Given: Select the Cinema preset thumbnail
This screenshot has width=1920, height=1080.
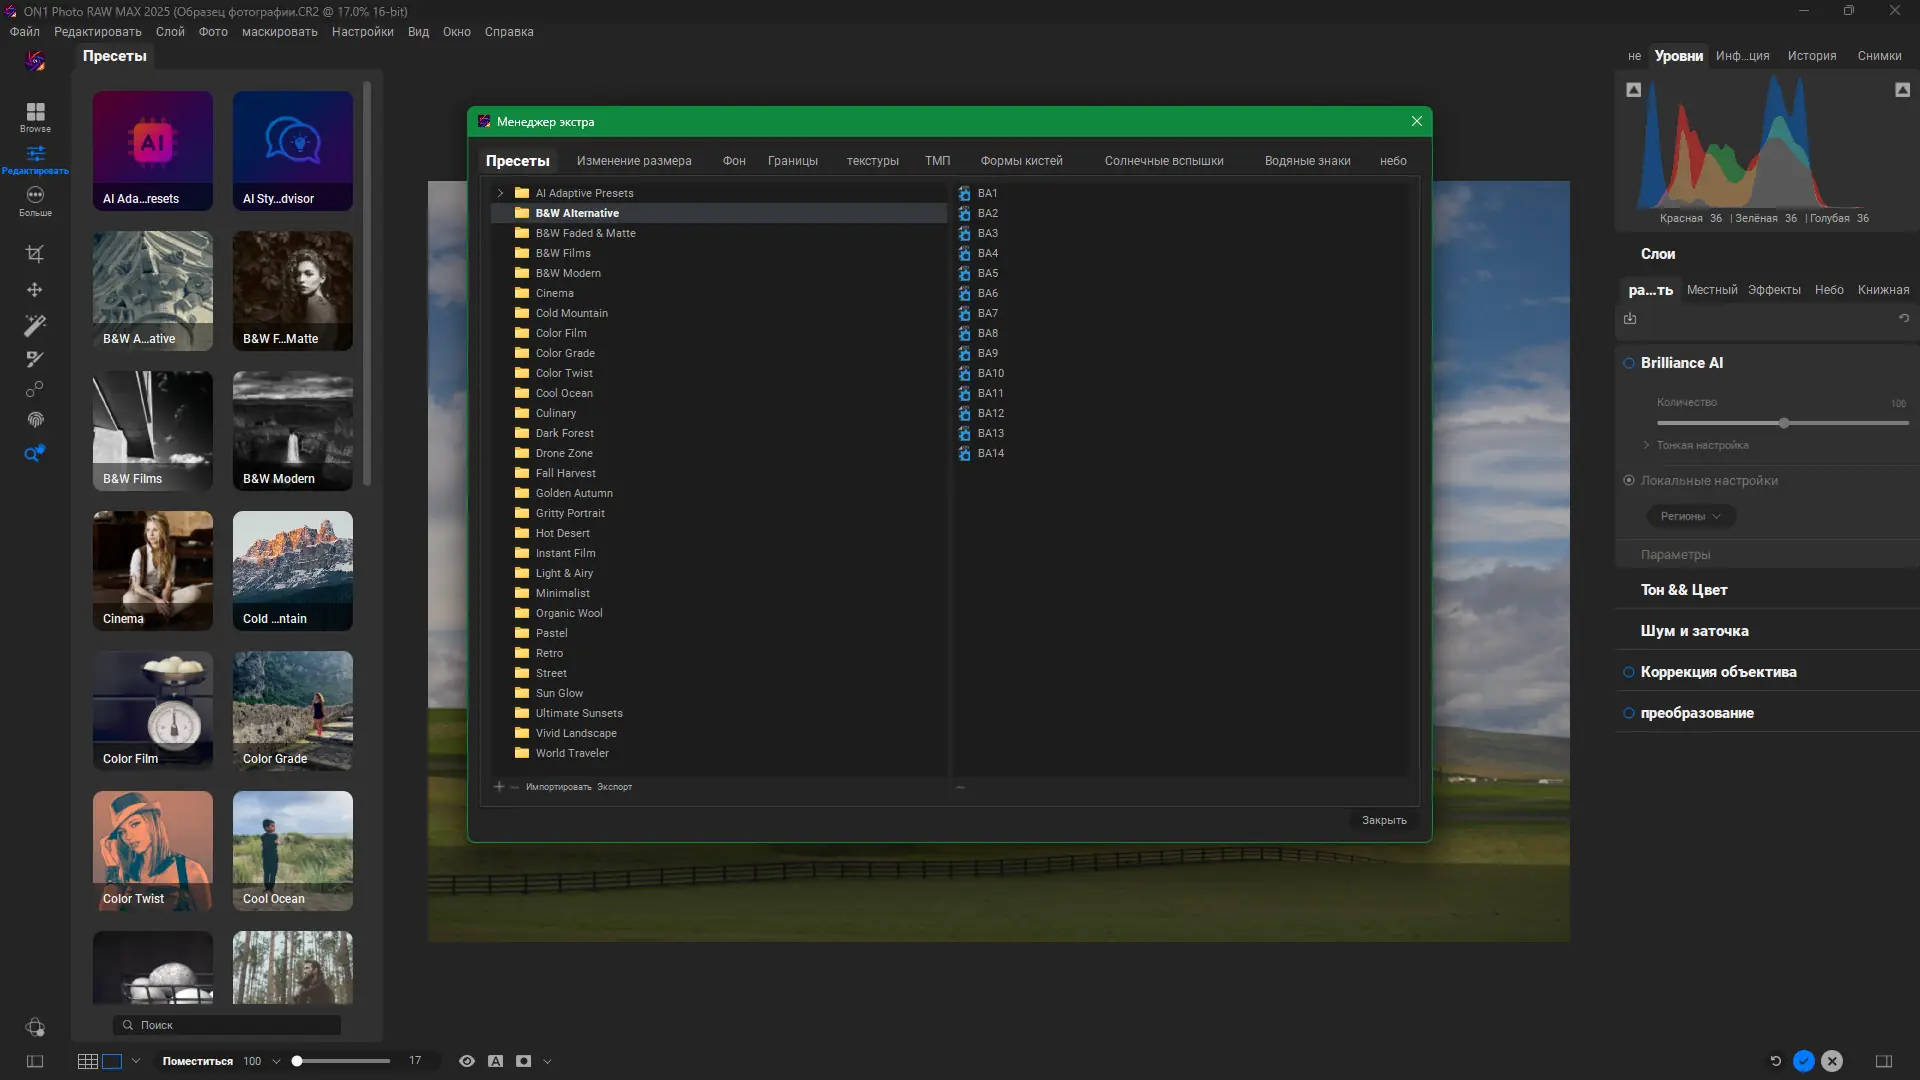Looking at the screenshot, I should [153, 570].
